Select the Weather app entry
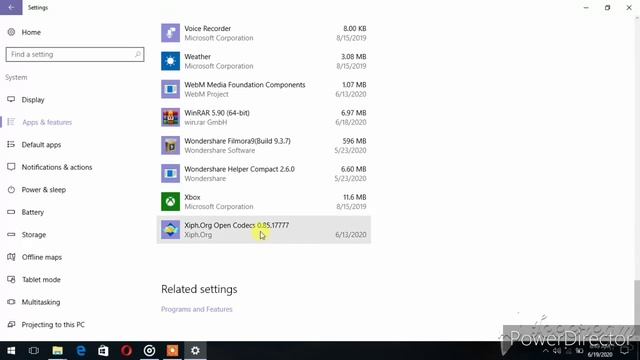This screenshot has height=360, width=640. (264, 61)
